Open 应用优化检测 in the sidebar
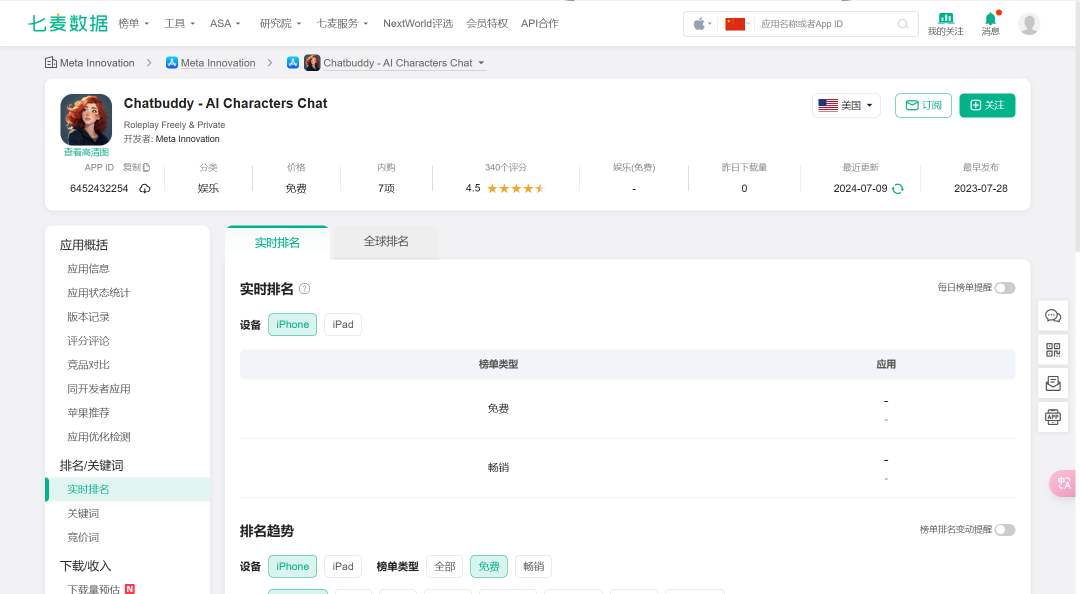The width and height of the screenshot is (1080, 594). click(x=98, y=437)
